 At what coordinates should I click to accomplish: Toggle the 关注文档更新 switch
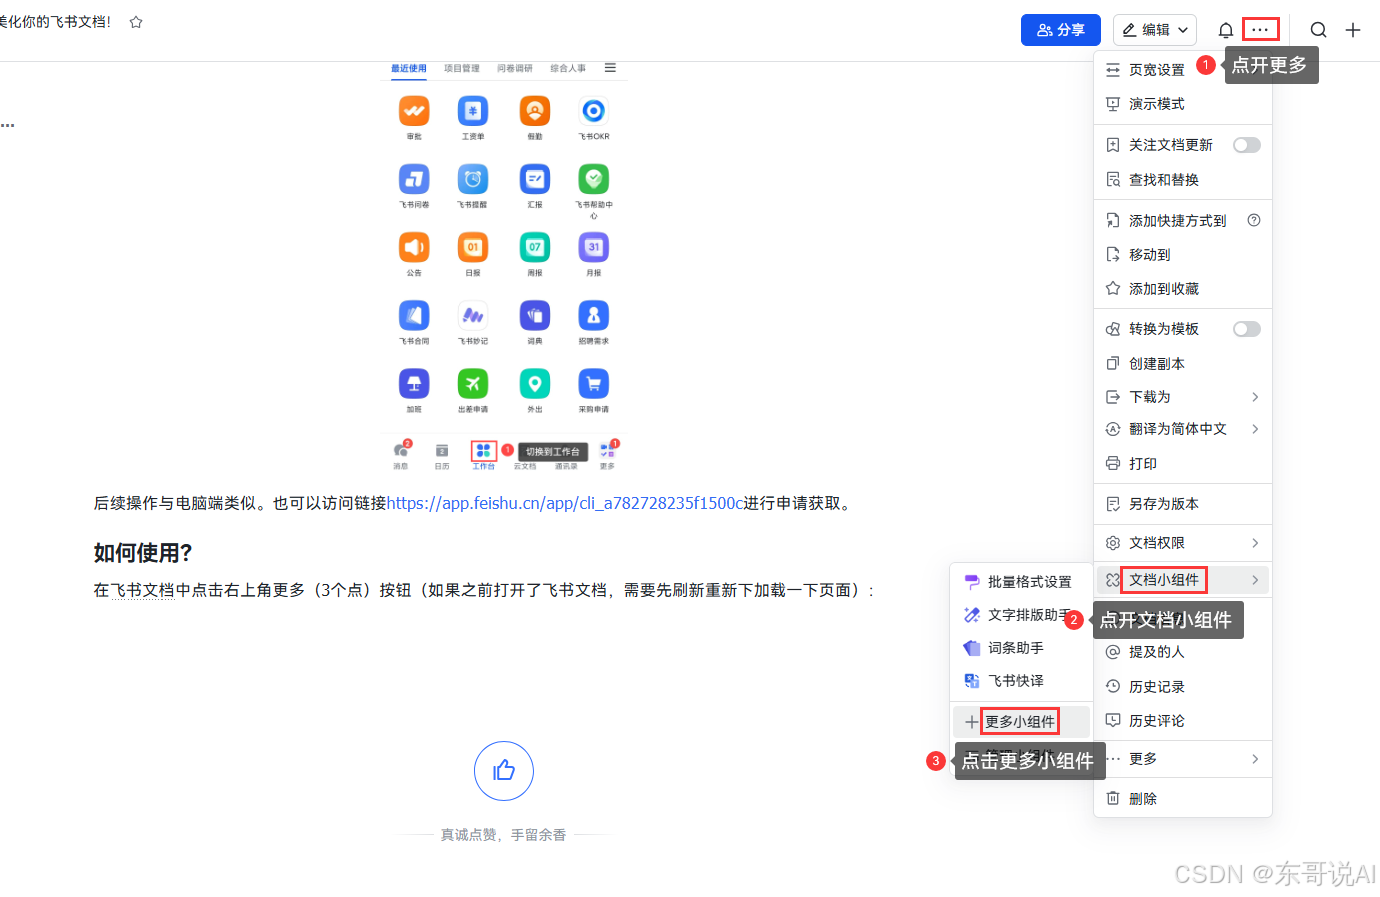(1246, 145)
